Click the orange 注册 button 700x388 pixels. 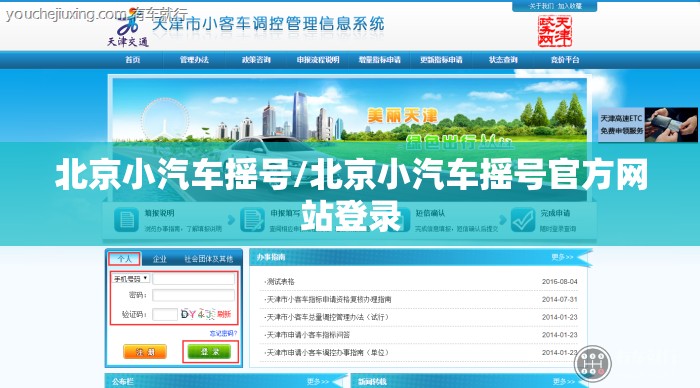[x=145, y=352]
